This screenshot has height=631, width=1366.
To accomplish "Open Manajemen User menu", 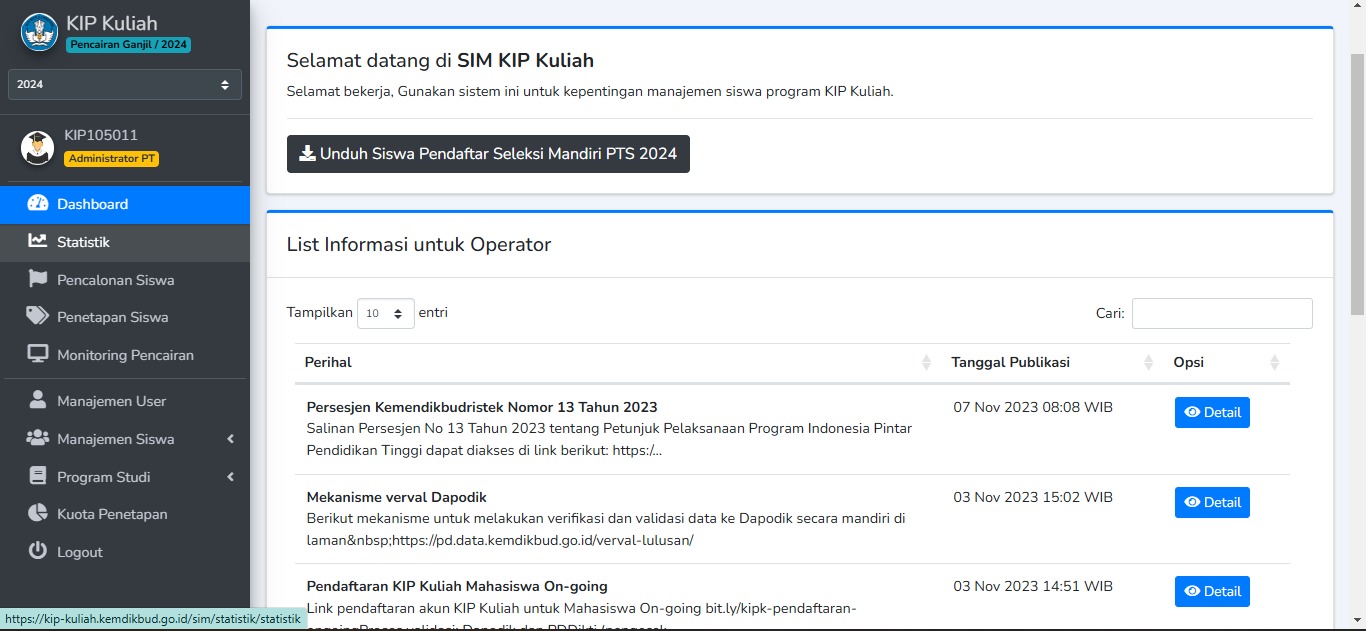I will 125,401.
